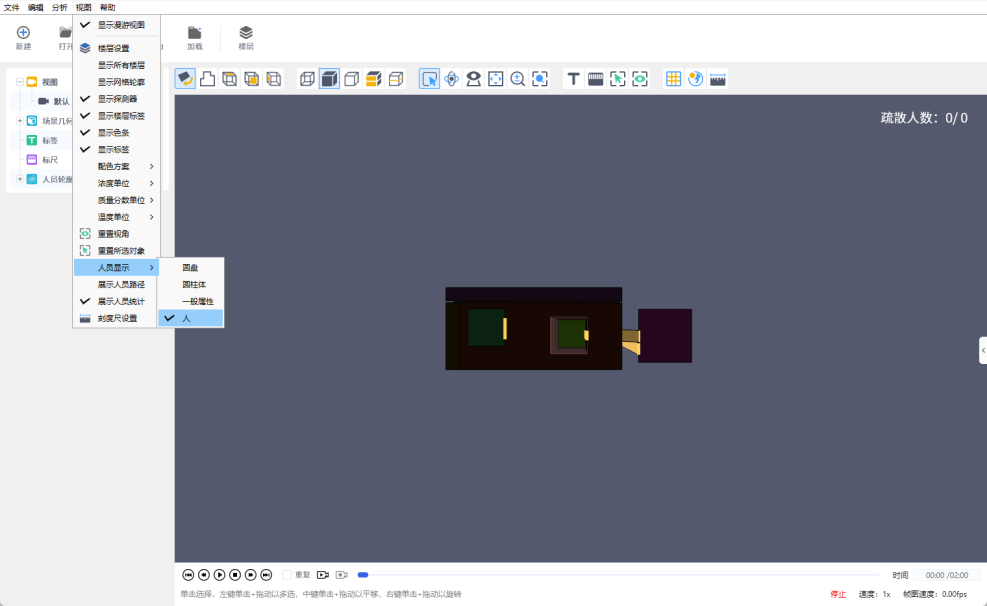The width and height of the screenshot is (987, 606).
Task: Click the playback progress slider handle
Action: [363, 575]
